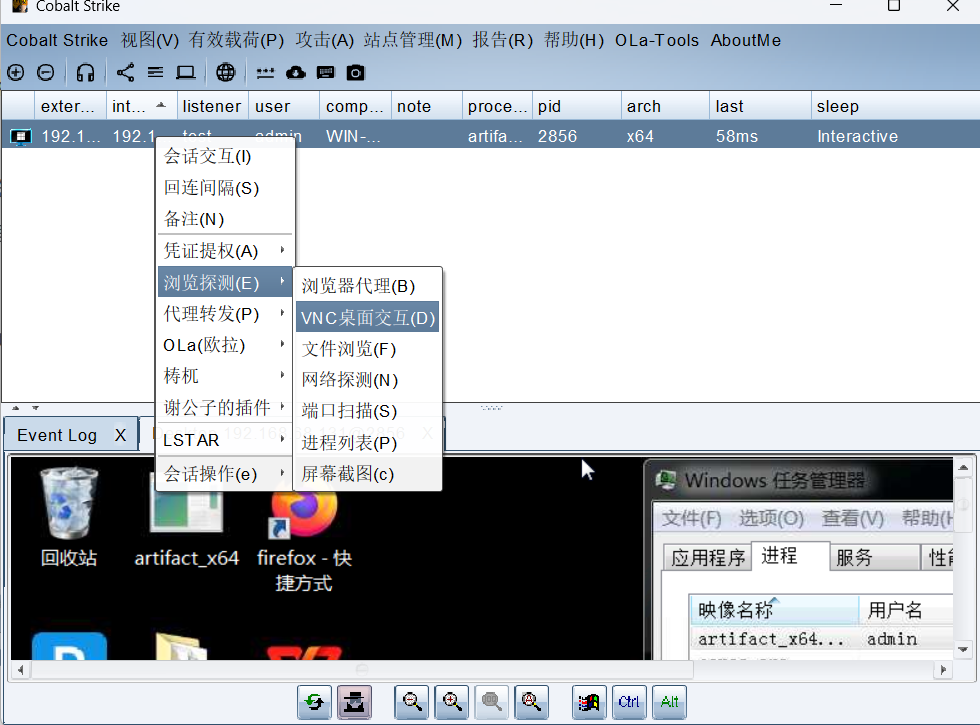Click the VNC zoom out button
Viewport: 980px width, 725px height.
pos(412,702)
